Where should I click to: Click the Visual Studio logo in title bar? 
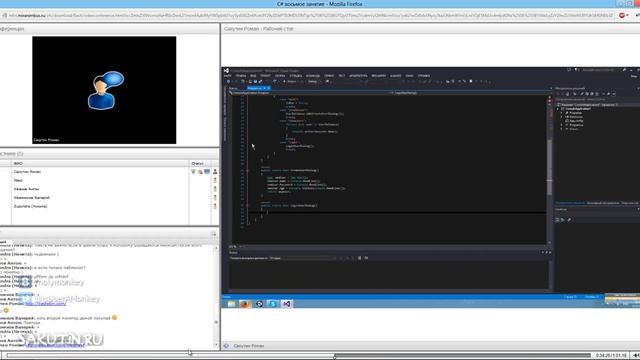[227, 71]
